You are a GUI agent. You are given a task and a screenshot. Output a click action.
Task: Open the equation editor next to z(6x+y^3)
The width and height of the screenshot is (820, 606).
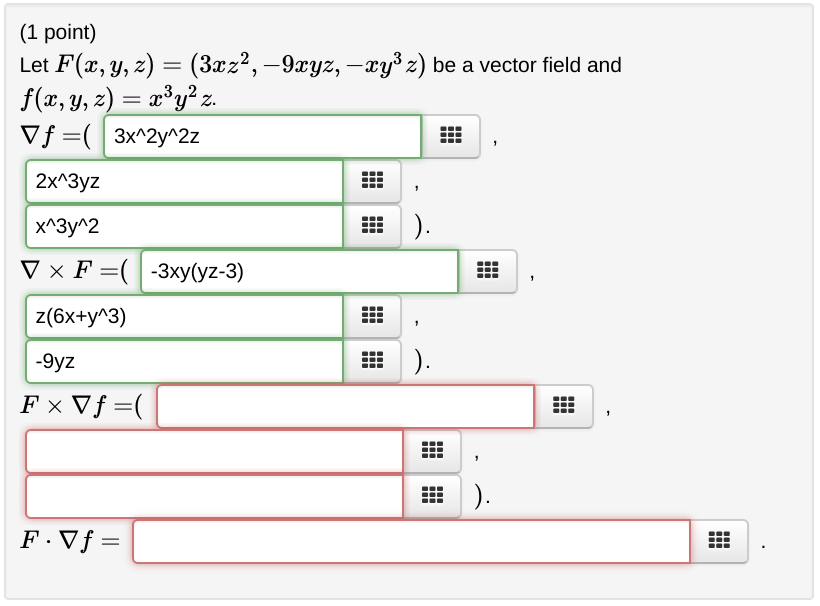pyautogui.click(x=371, y=316)
